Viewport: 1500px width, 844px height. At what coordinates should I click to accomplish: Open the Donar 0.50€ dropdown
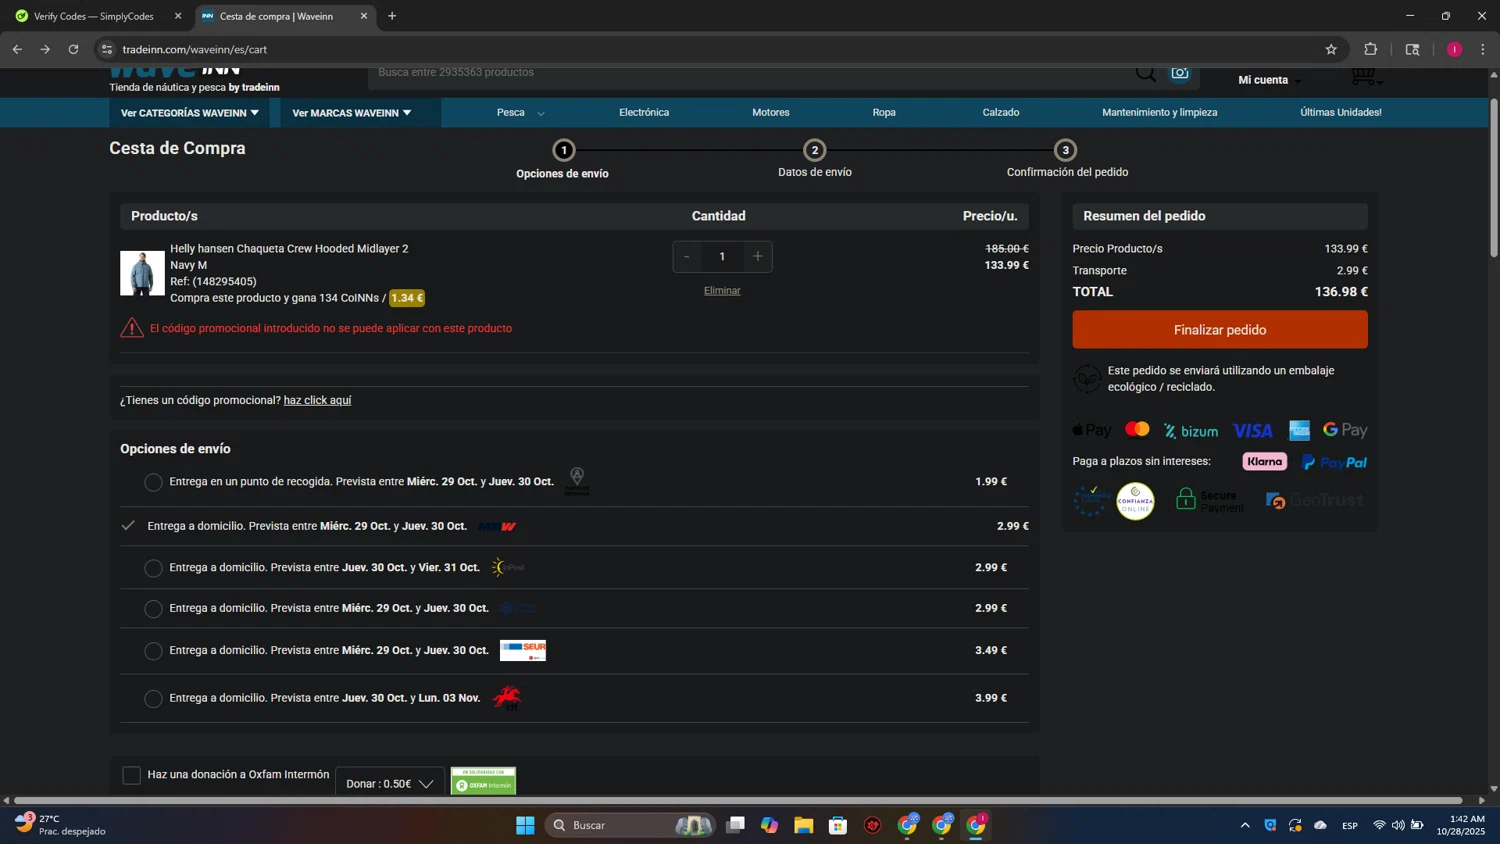tap(390, 783)
